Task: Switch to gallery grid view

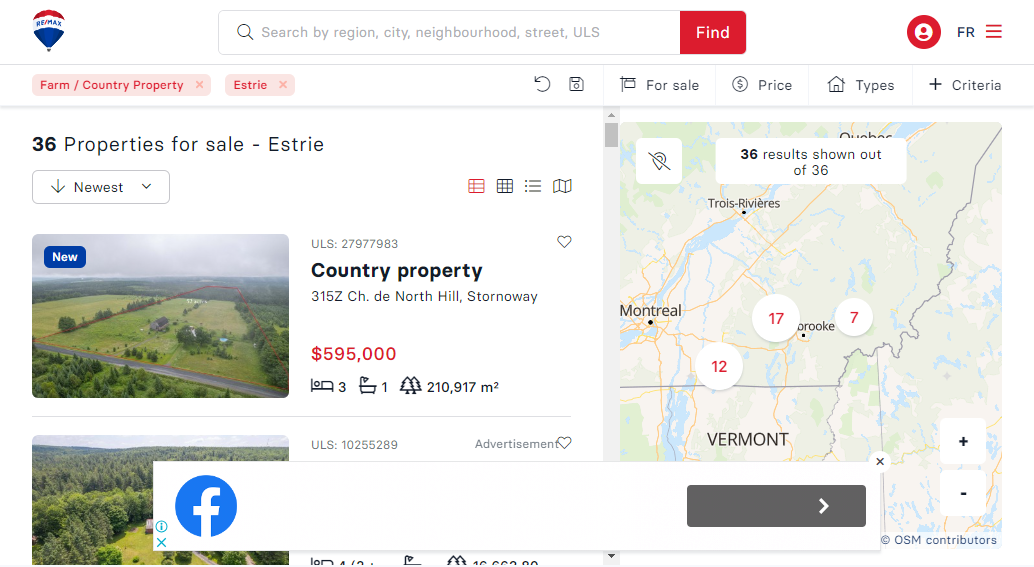Action: coord(505,186)
